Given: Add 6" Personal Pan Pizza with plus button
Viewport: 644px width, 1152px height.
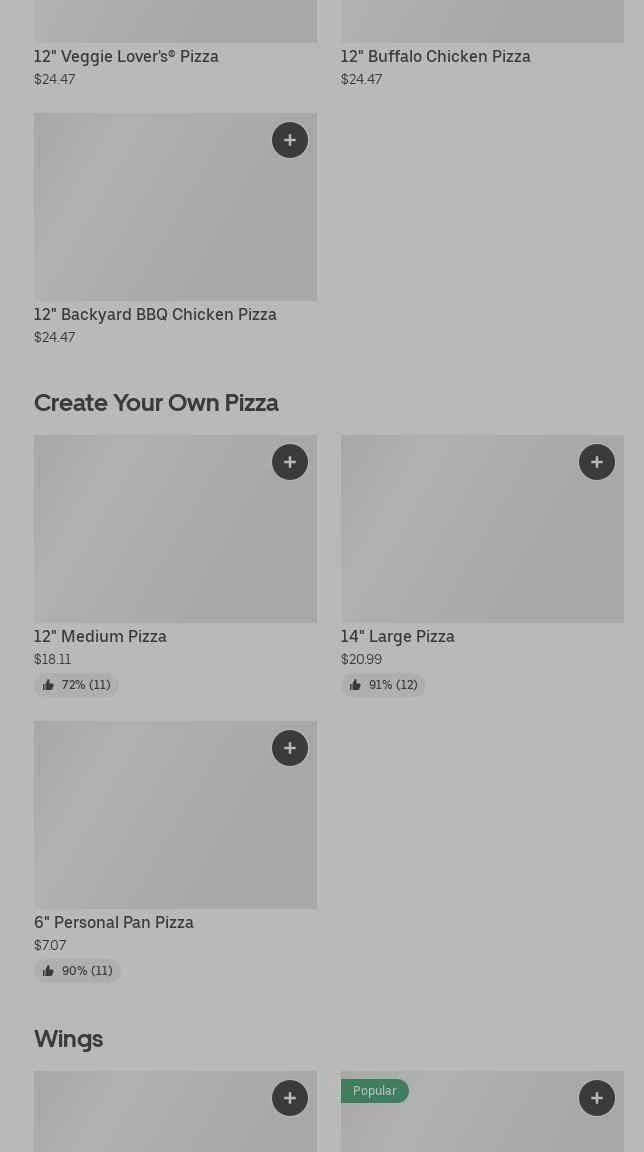Looking at the screenshot, I should point(290,748).
